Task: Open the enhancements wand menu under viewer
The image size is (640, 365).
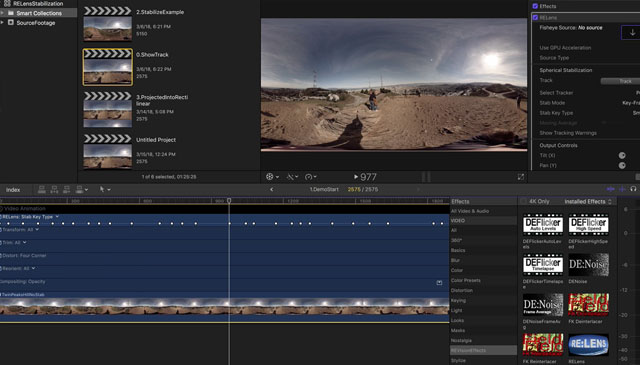Action: point(292,177)
